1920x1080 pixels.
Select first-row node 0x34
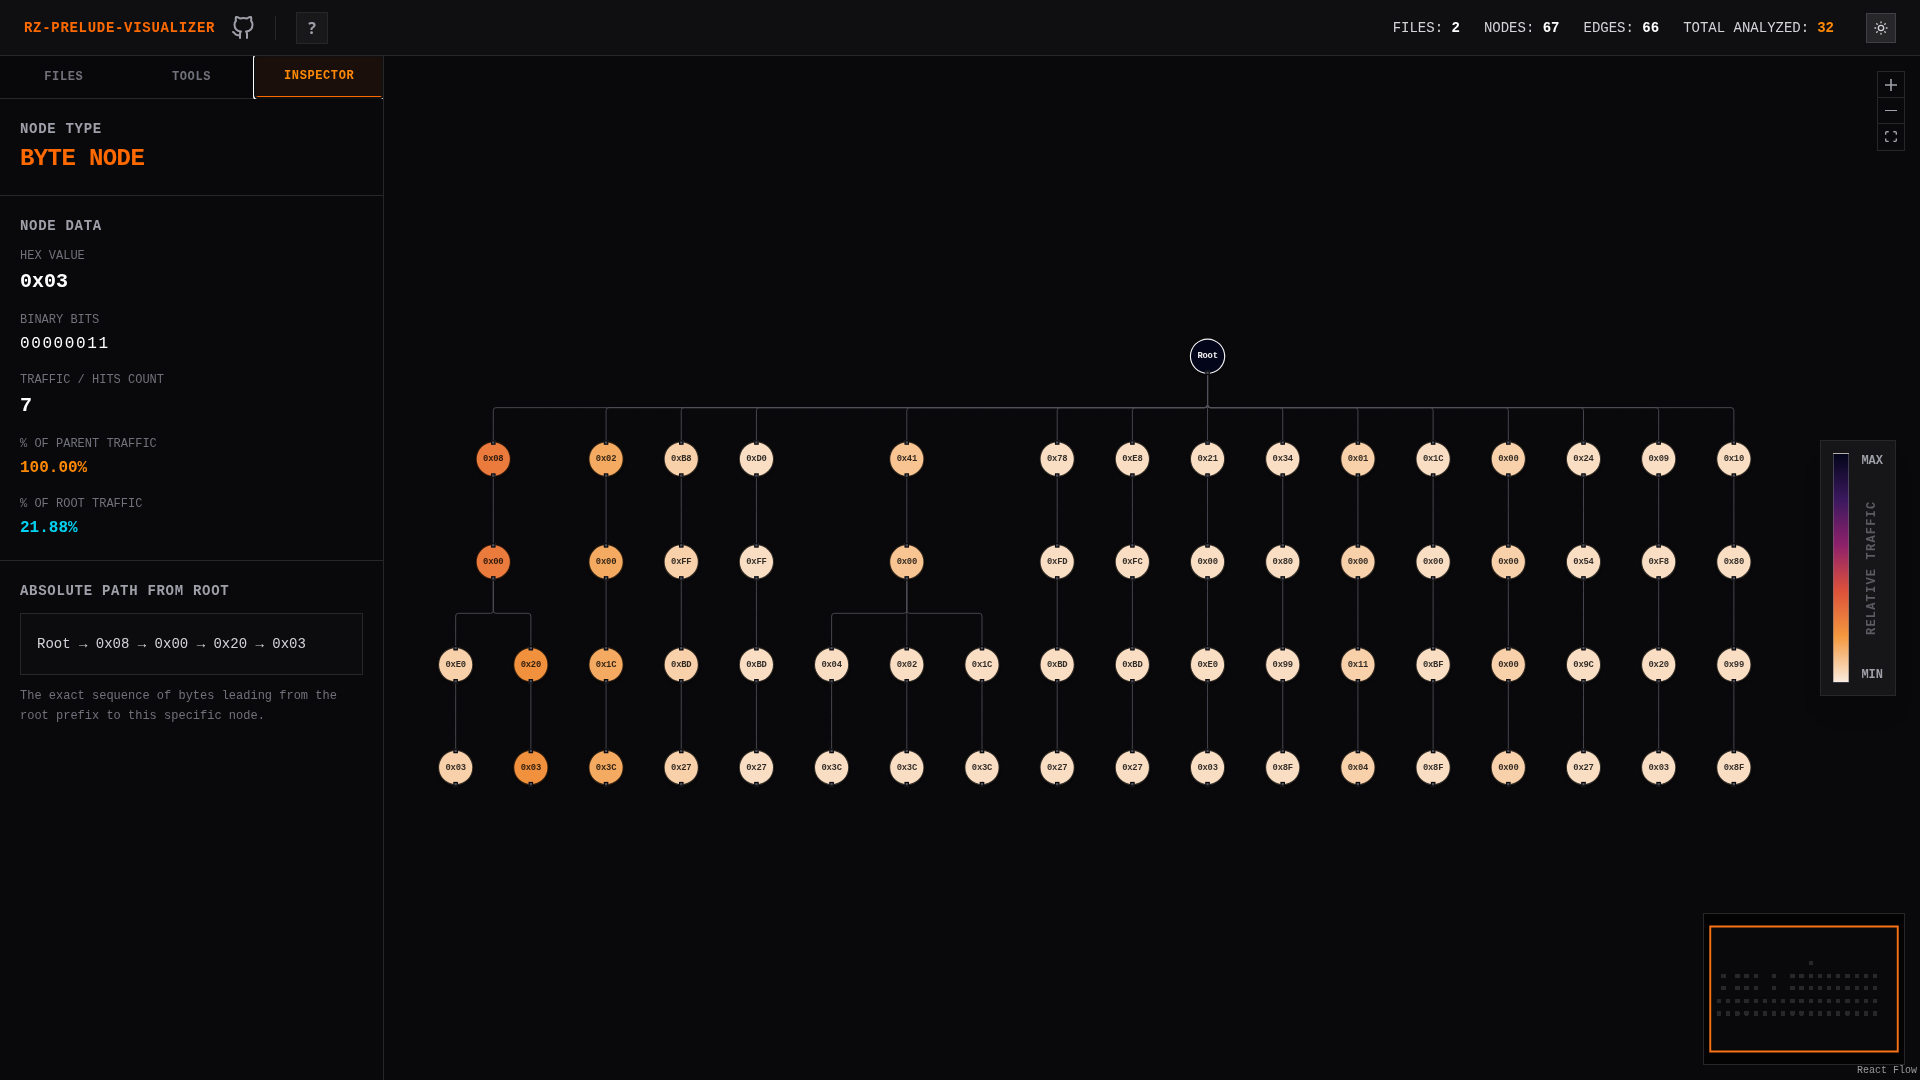[1283, 459]
